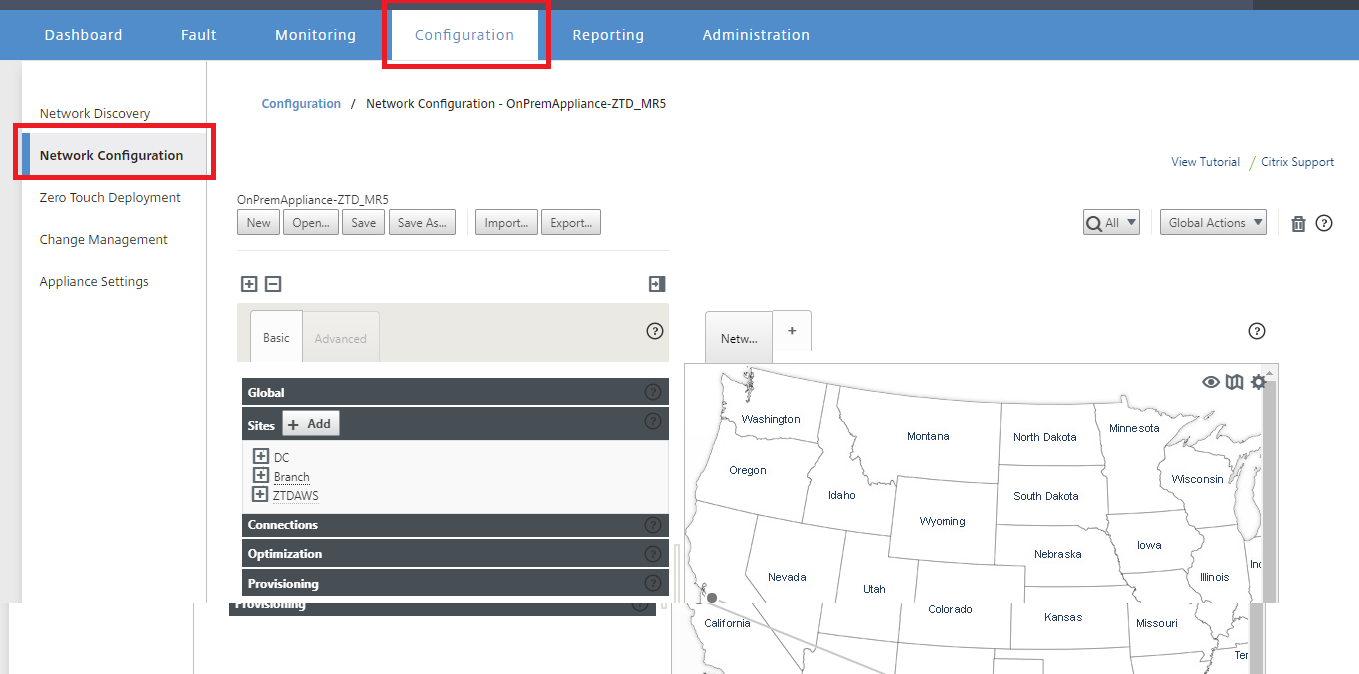The image size is (1359, 674).
Task: Open the map settings gear icon
Action: point(1258,382)
